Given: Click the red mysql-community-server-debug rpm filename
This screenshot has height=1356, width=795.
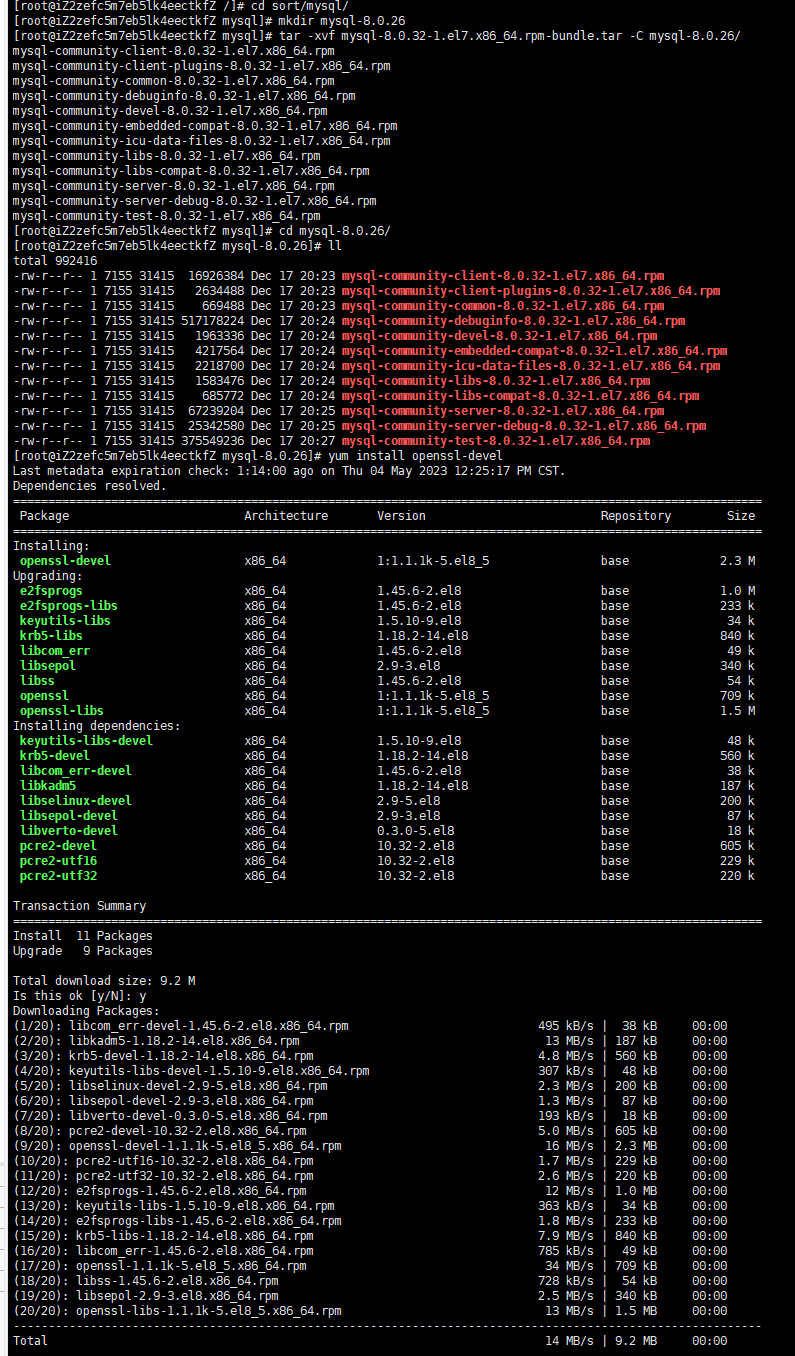Looking at the screenshot, I should tap(523, 426).
